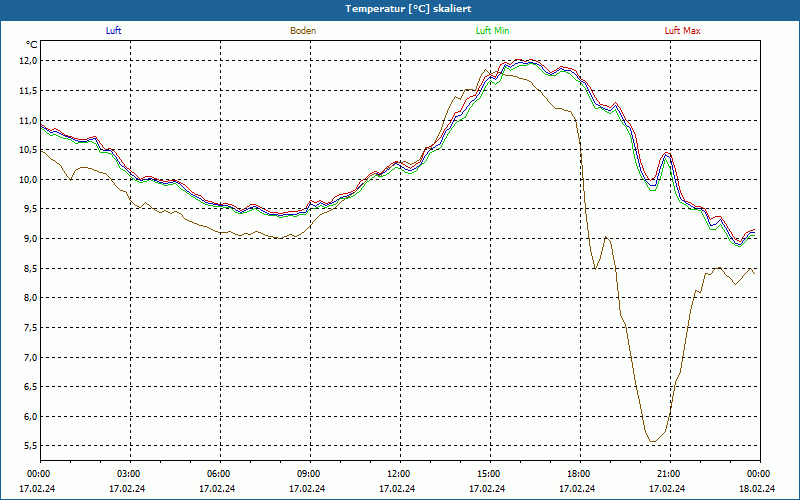Click the 6,5 y-axis value

coord(30,387)
